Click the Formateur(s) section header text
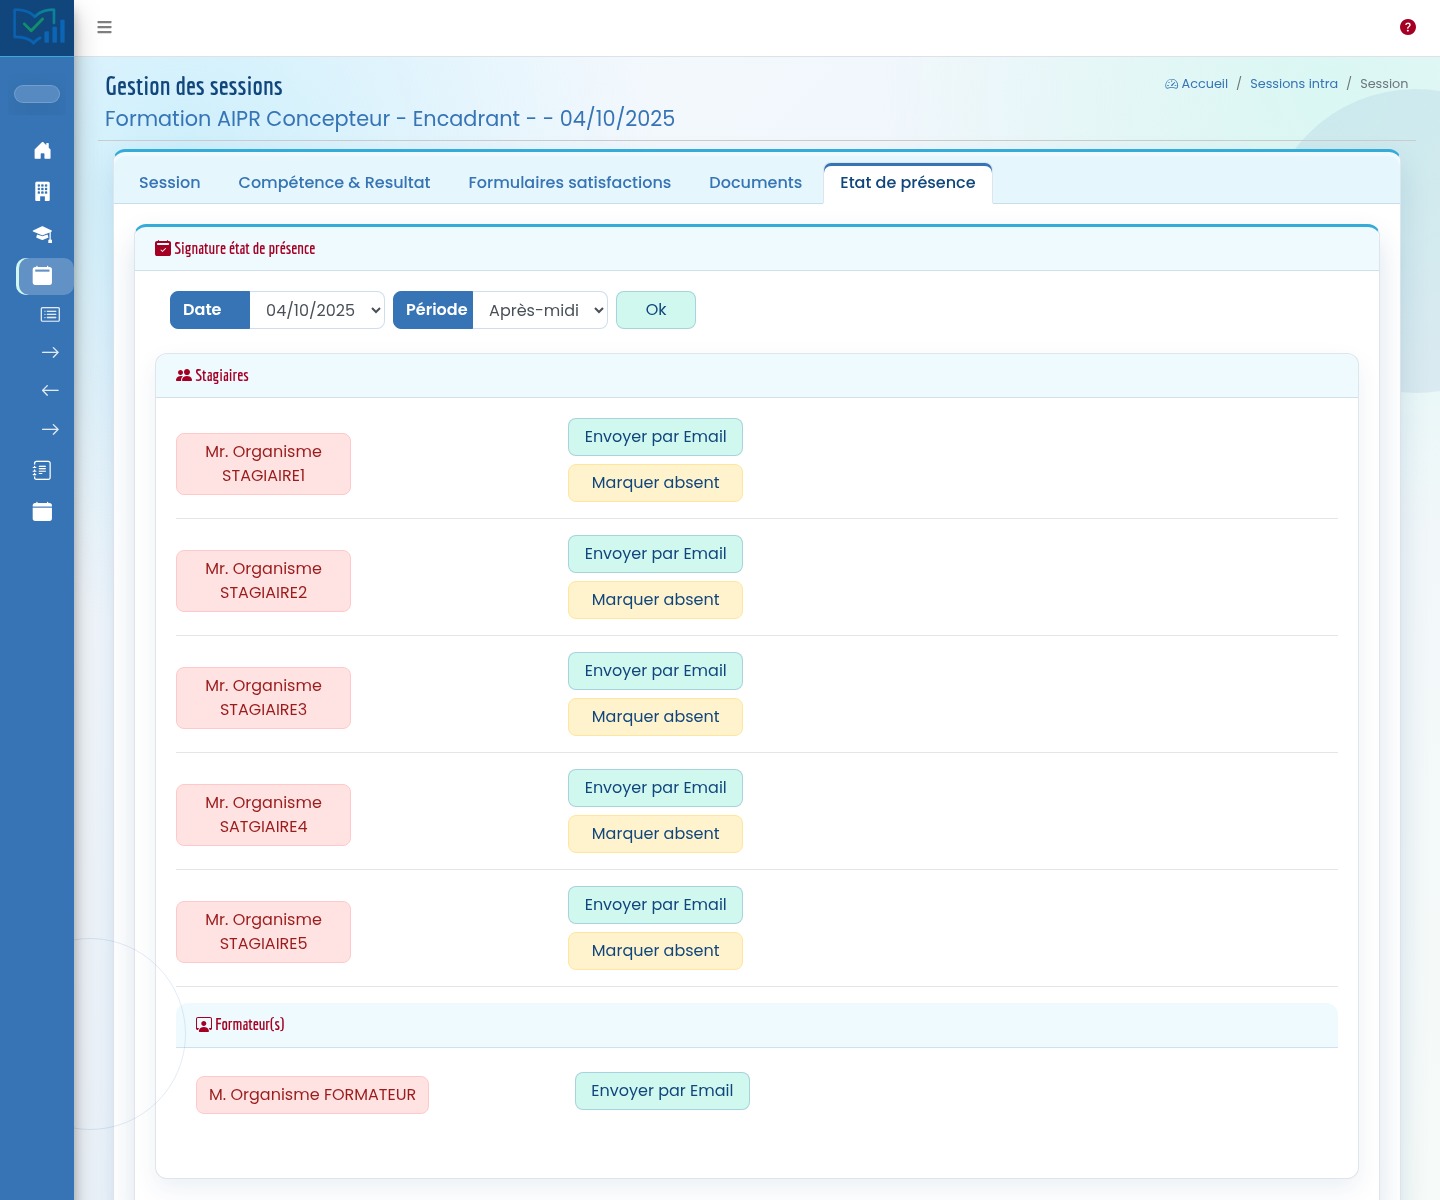This screenshot has height=1200, width=1440. pos(250,1025)
